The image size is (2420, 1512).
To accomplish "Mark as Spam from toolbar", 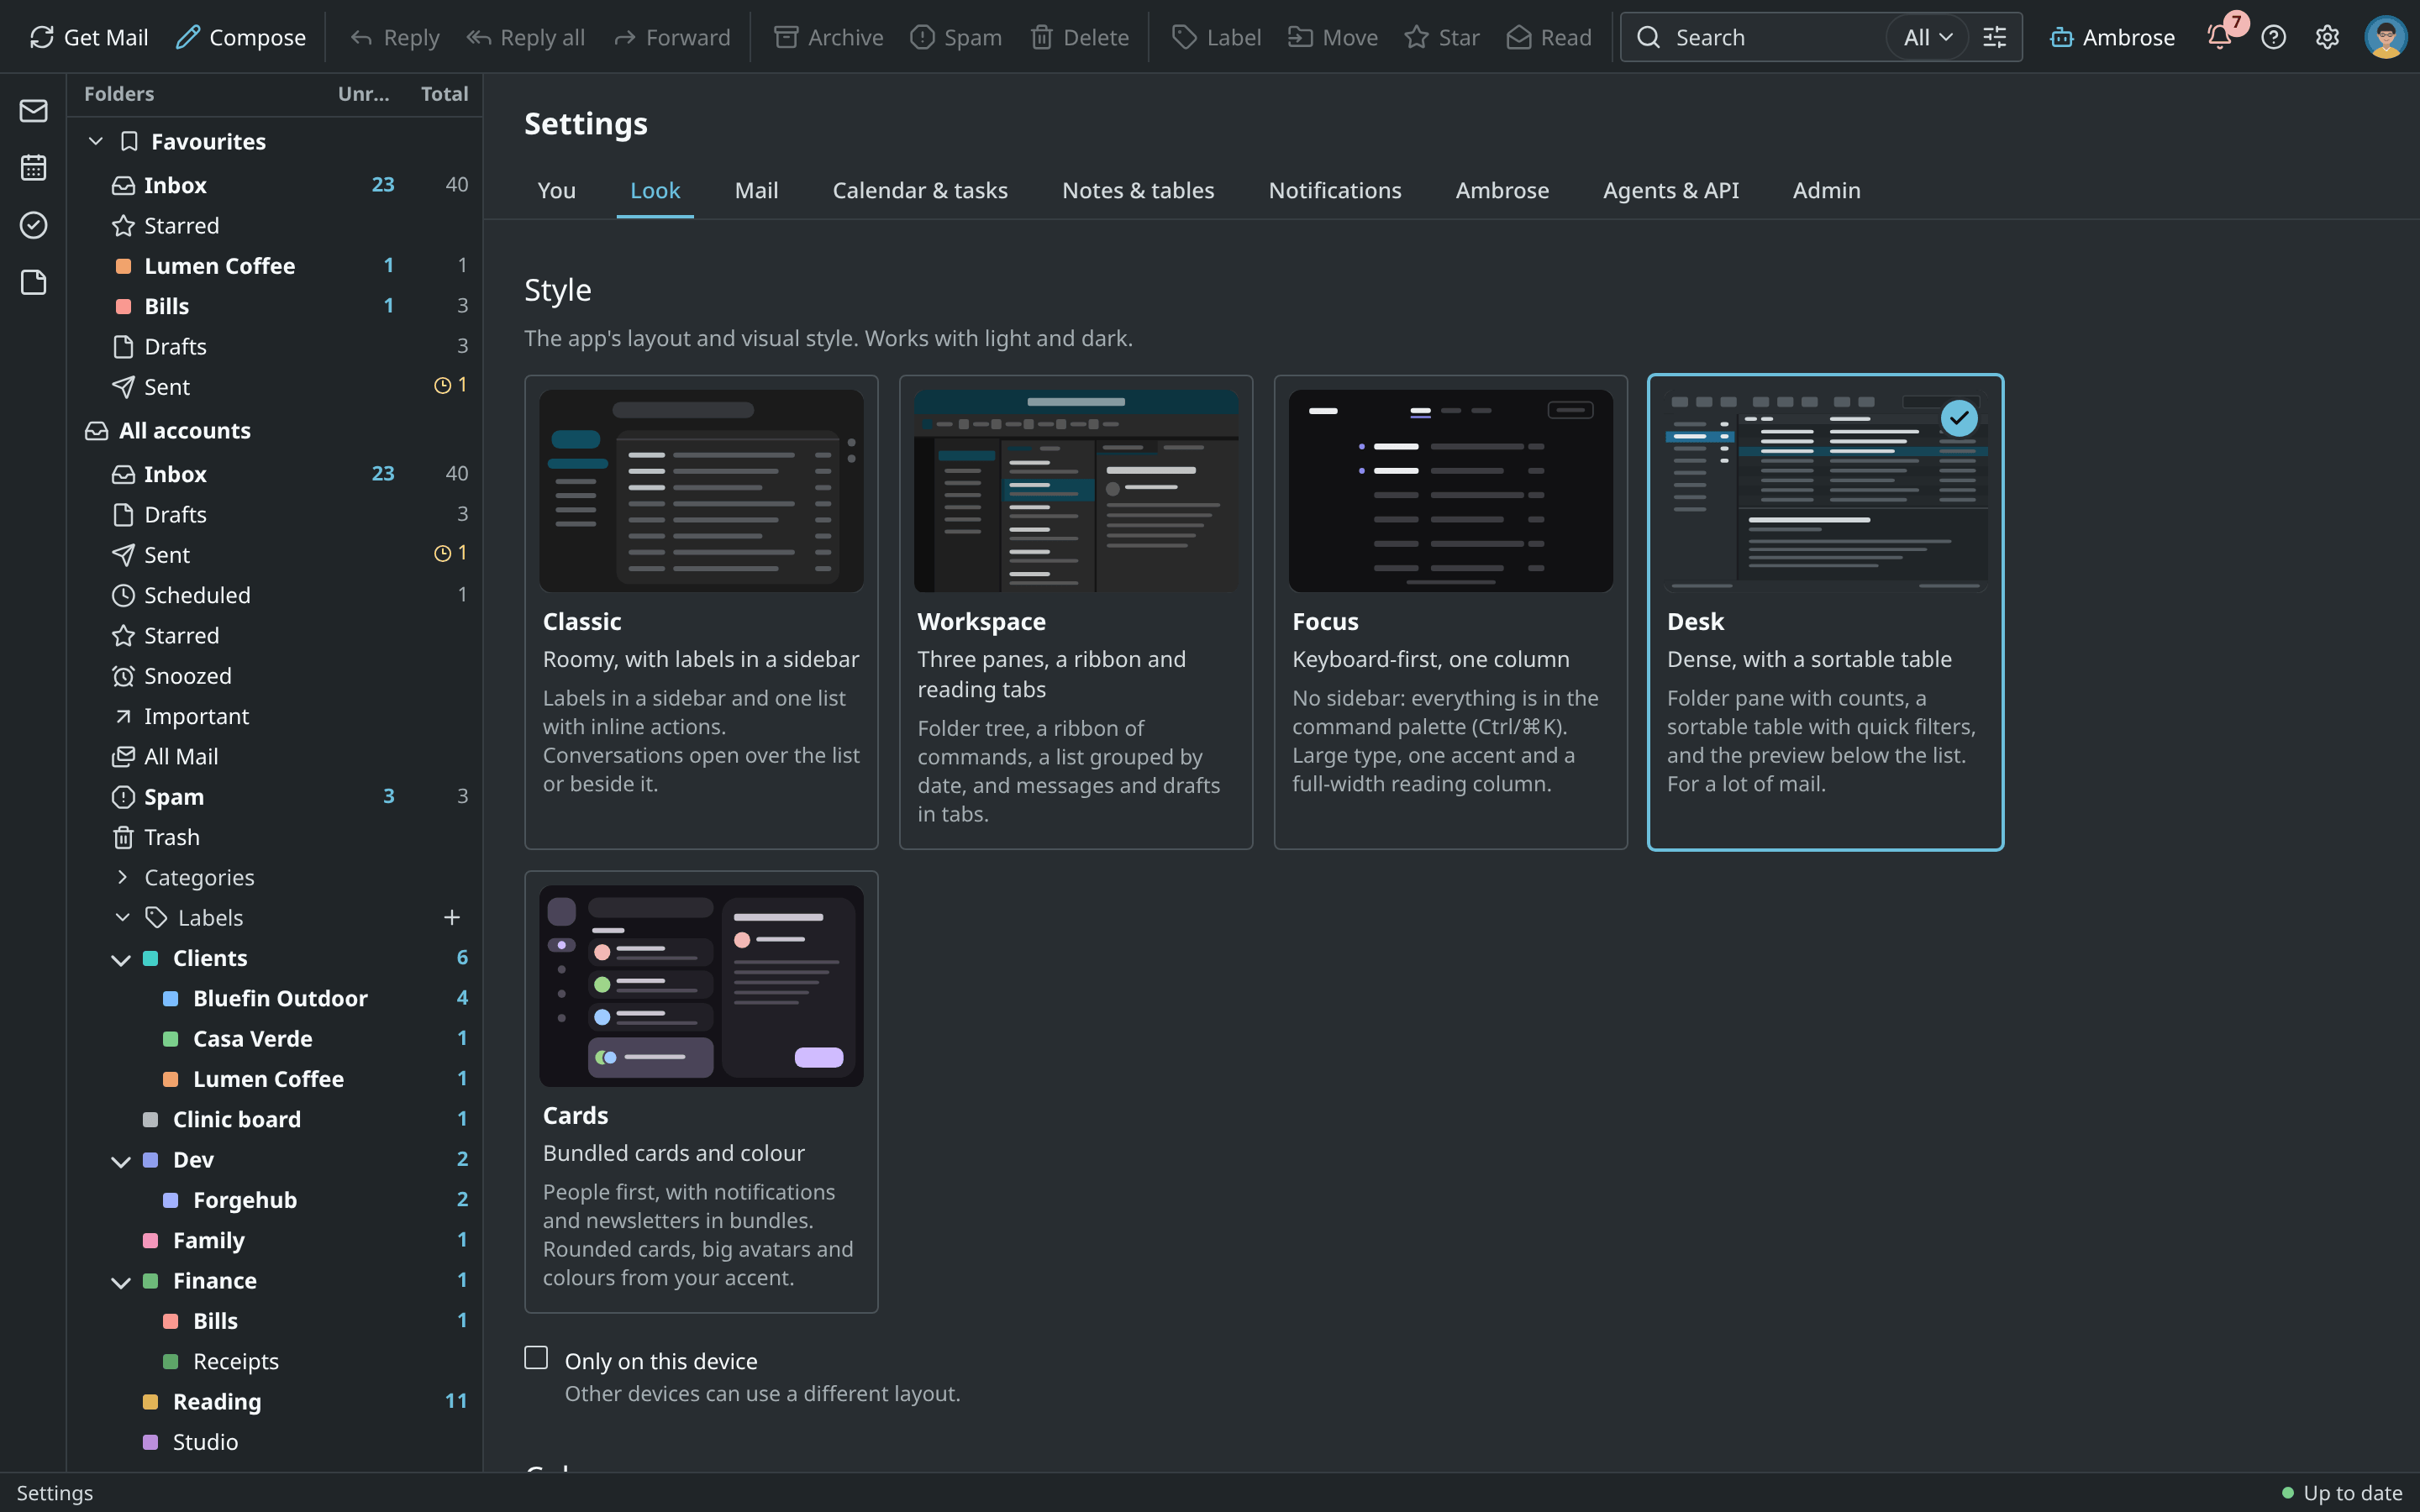I will point(956,37).
